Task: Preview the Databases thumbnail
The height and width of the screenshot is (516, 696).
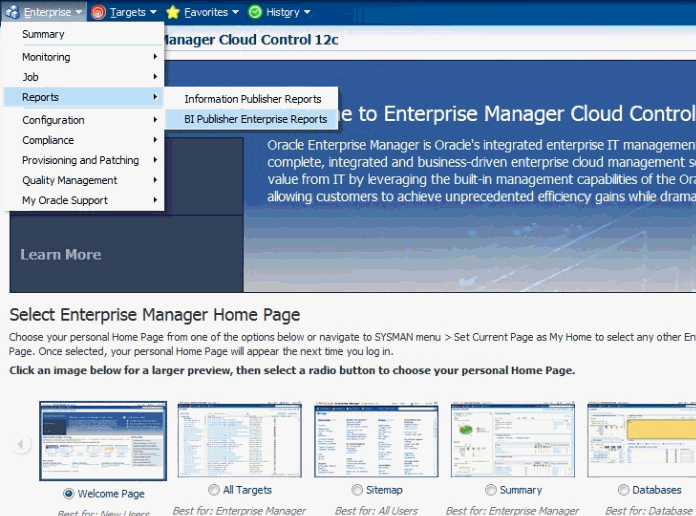Action: coord(641,440)
